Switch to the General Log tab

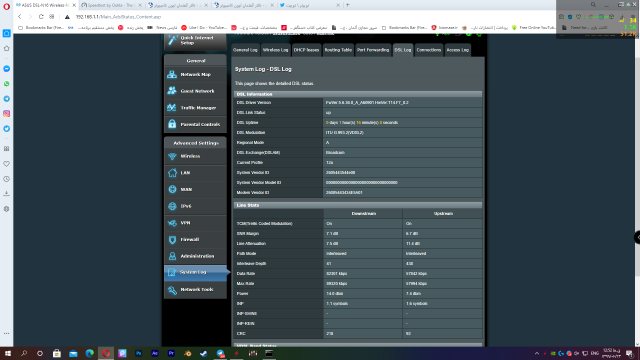(x=245, y=50)
